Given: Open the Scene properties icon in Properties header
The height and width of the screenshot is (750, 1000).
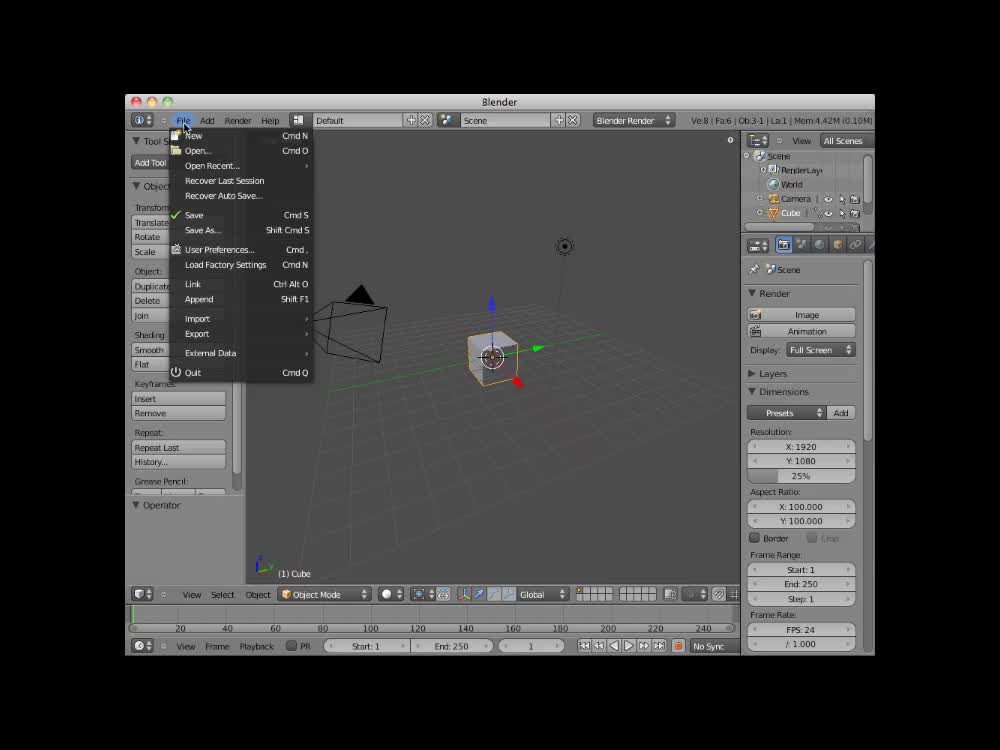Looking at the screenshot, I should tap(801, 244).
